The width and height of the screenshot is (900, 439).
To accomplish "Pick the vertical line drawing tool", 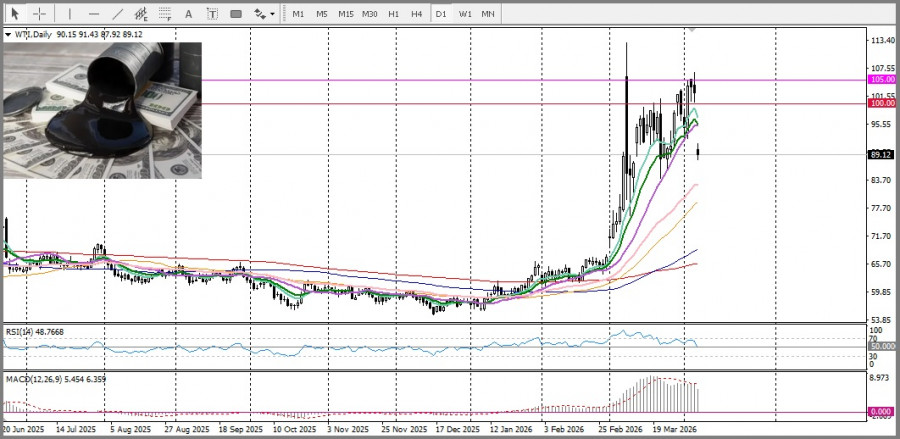I will [x=69, y=14].
